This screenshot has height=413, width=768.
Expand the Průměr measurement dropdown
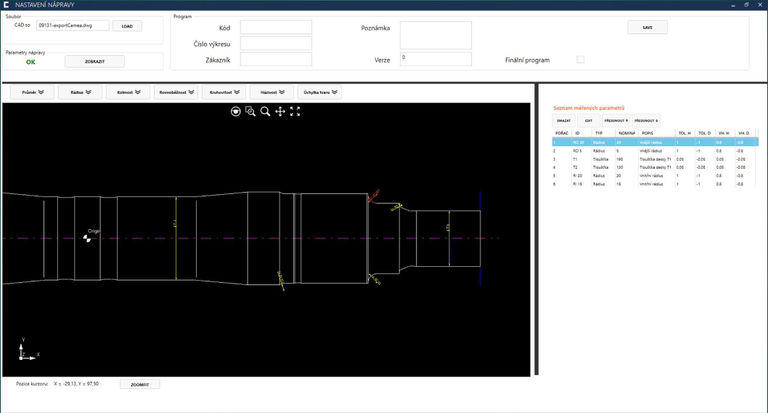[x=32, y=92]
